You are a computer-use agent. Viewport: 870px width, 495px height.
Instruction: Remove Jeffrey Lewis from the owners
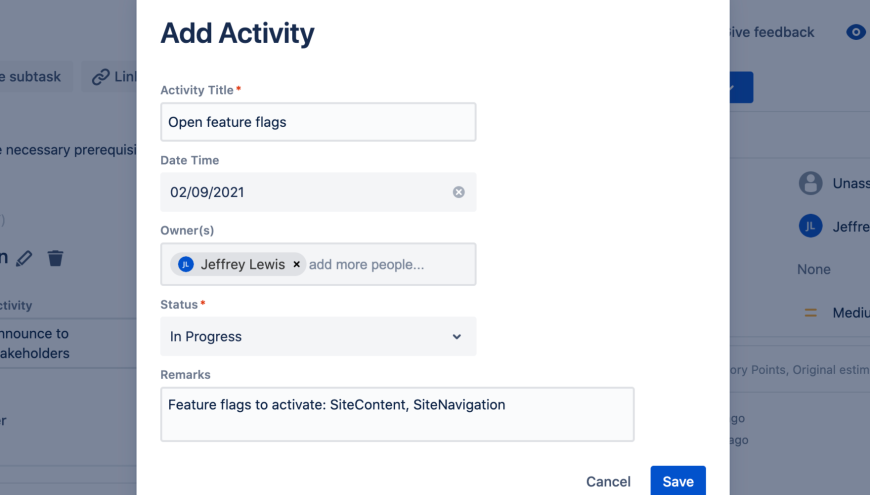[x=297, y=265]
